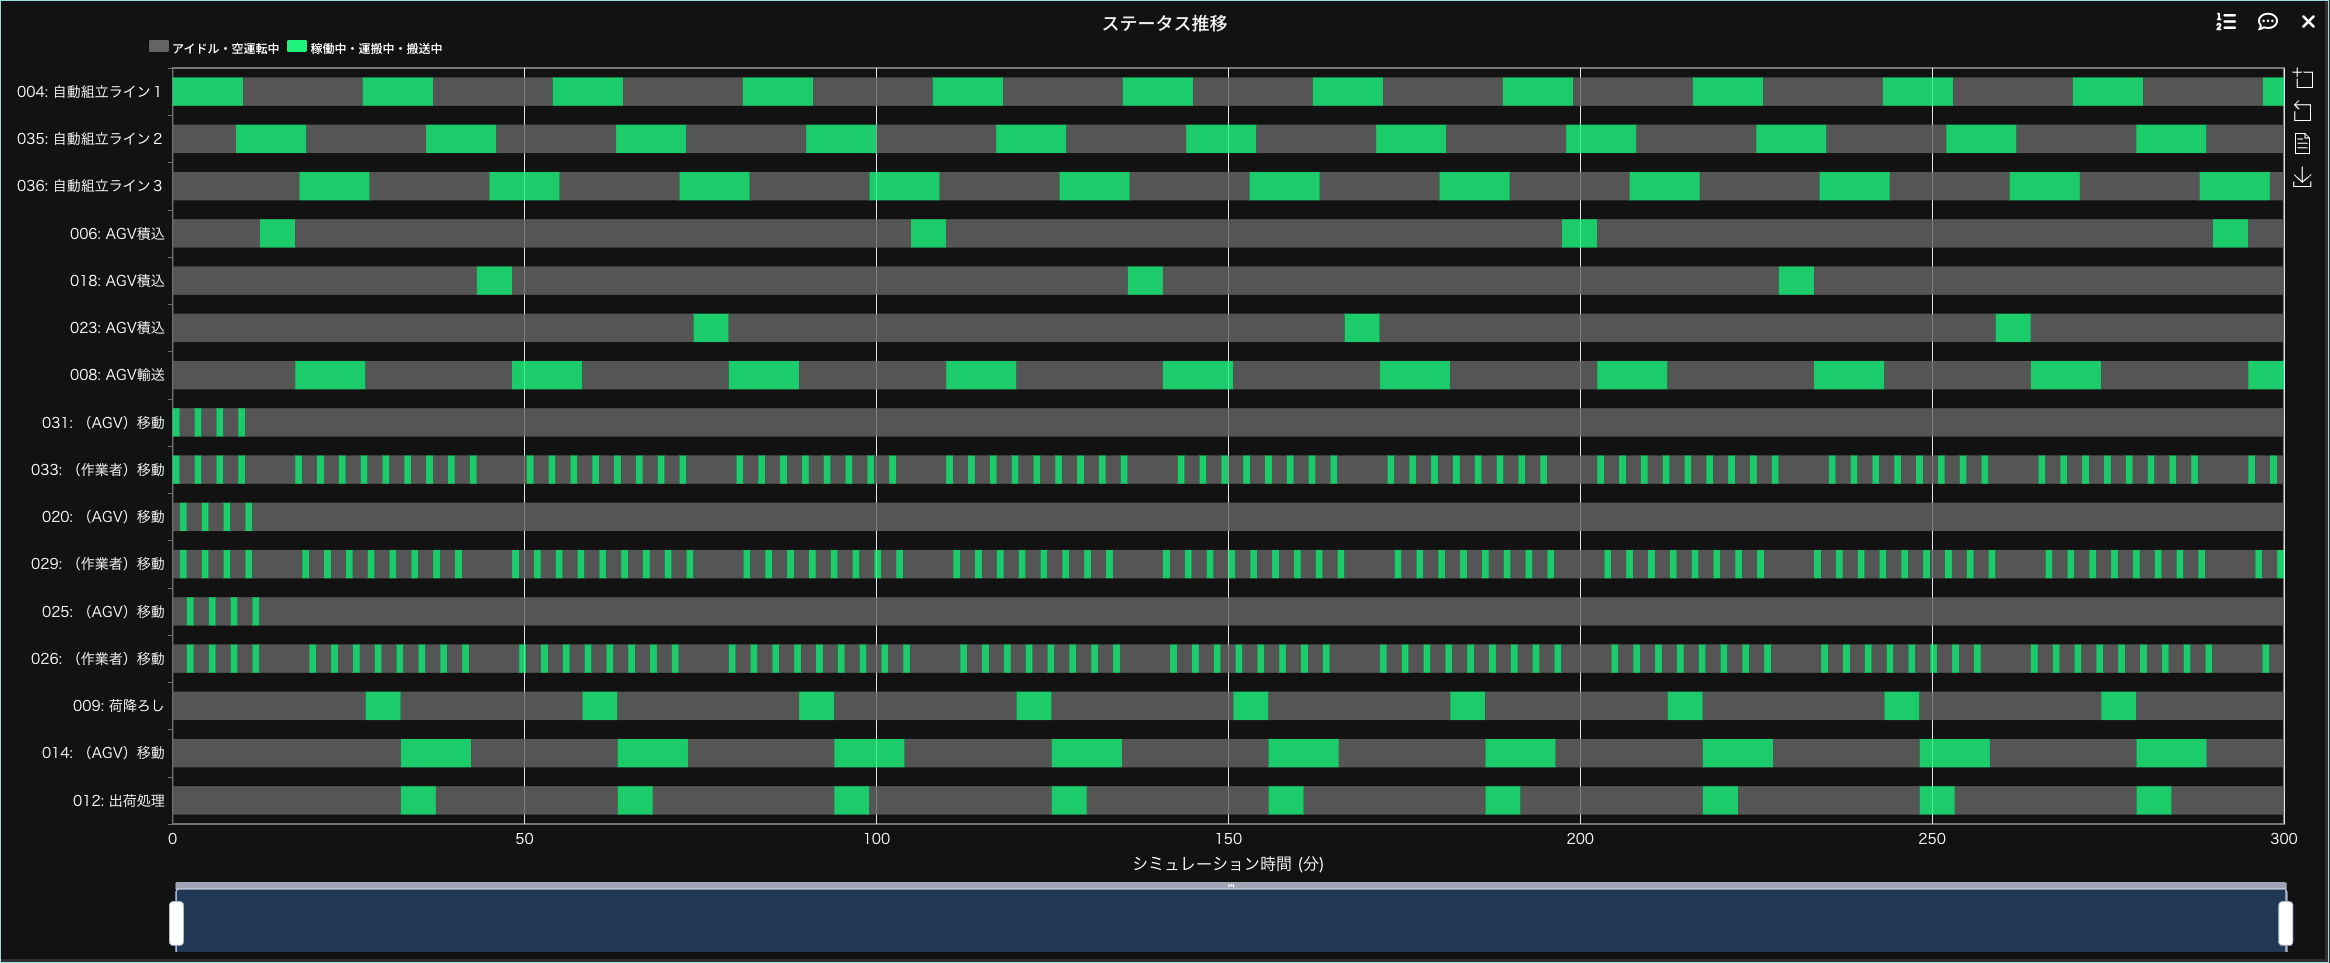2330x963 pixels.
Task: Toggle the アイドル・空運転中 legend series
Action: click(214, 47)
